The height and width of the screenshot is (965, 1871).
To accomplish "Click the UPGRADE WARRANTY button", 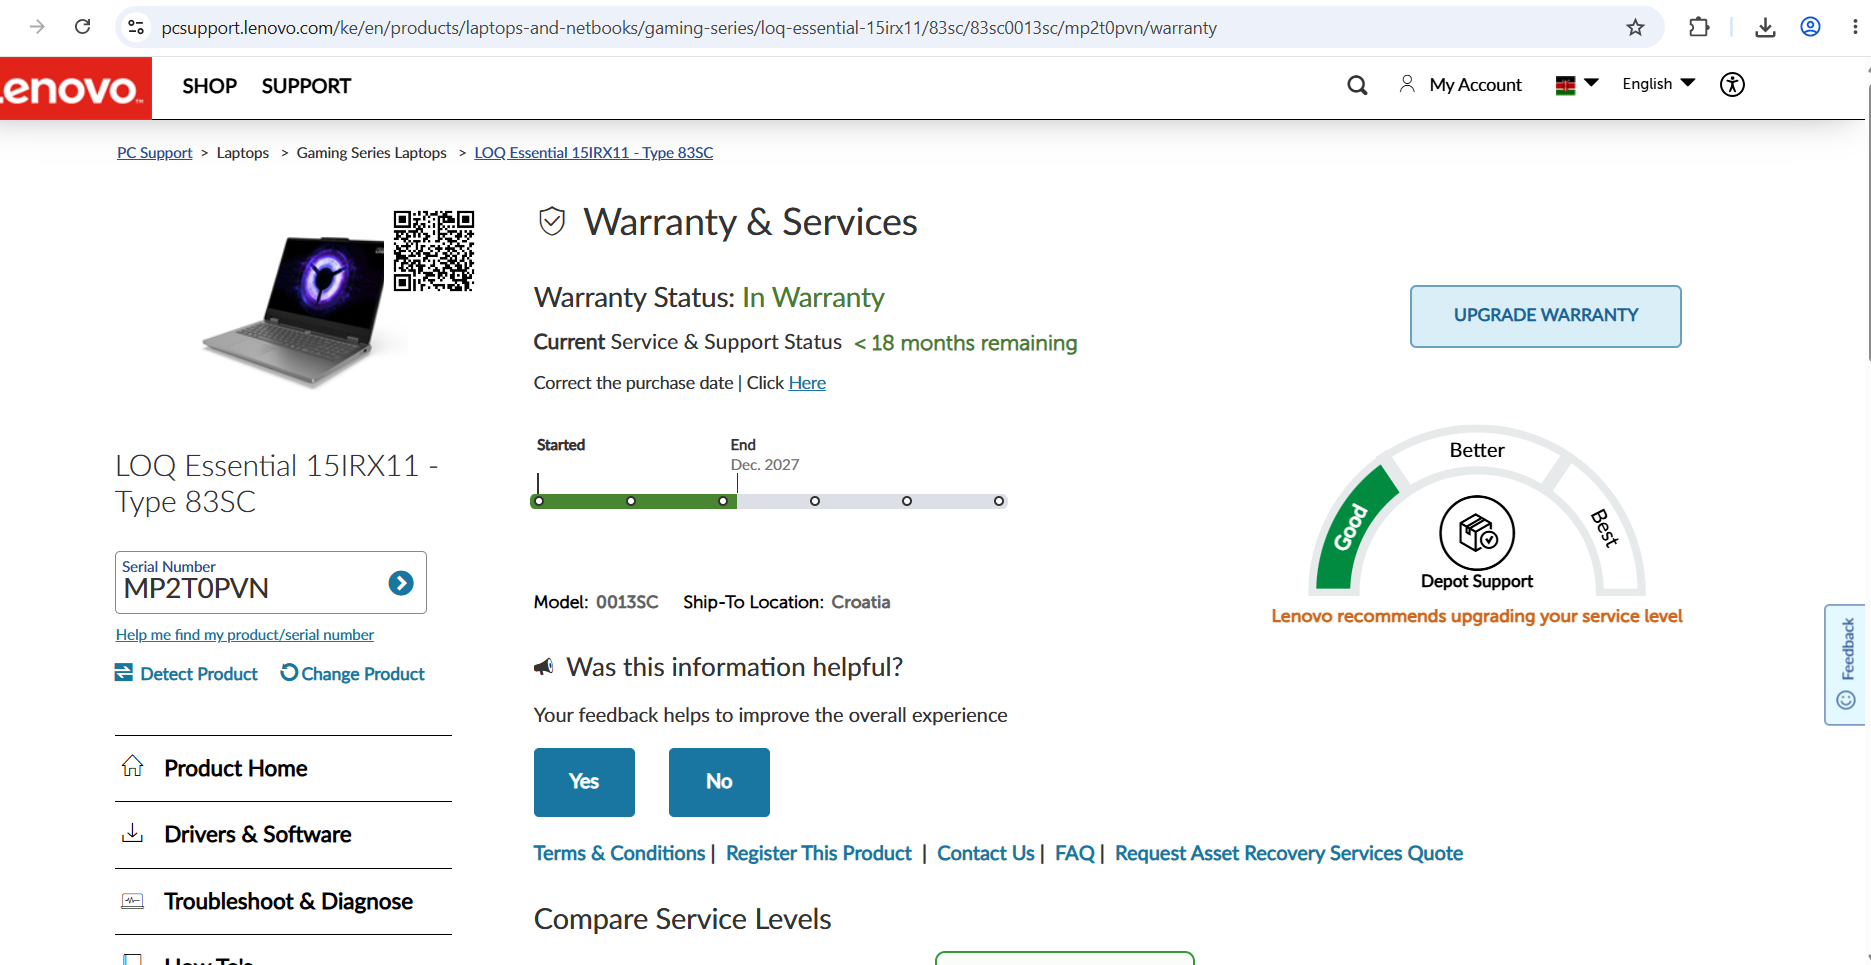I will point(1545,316).
